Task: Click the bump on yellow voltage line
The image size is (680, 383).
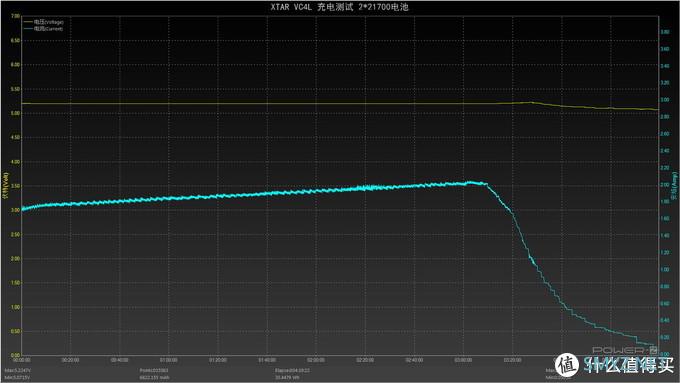Action: click(531, 102)
